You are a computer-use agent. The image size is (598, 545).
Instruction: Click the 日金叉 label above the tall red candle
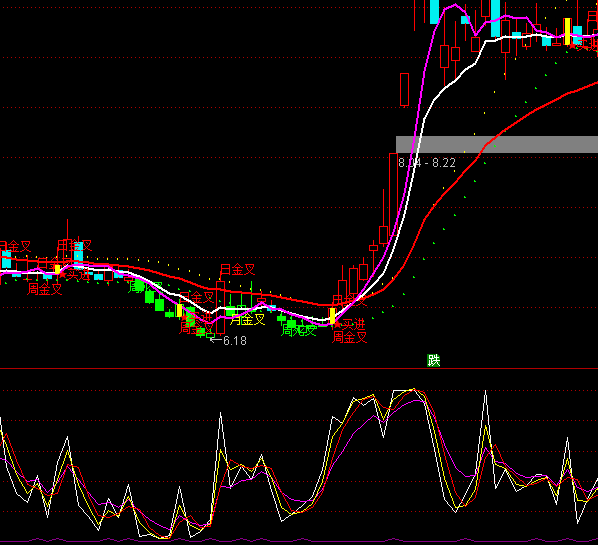pos(238,270)
